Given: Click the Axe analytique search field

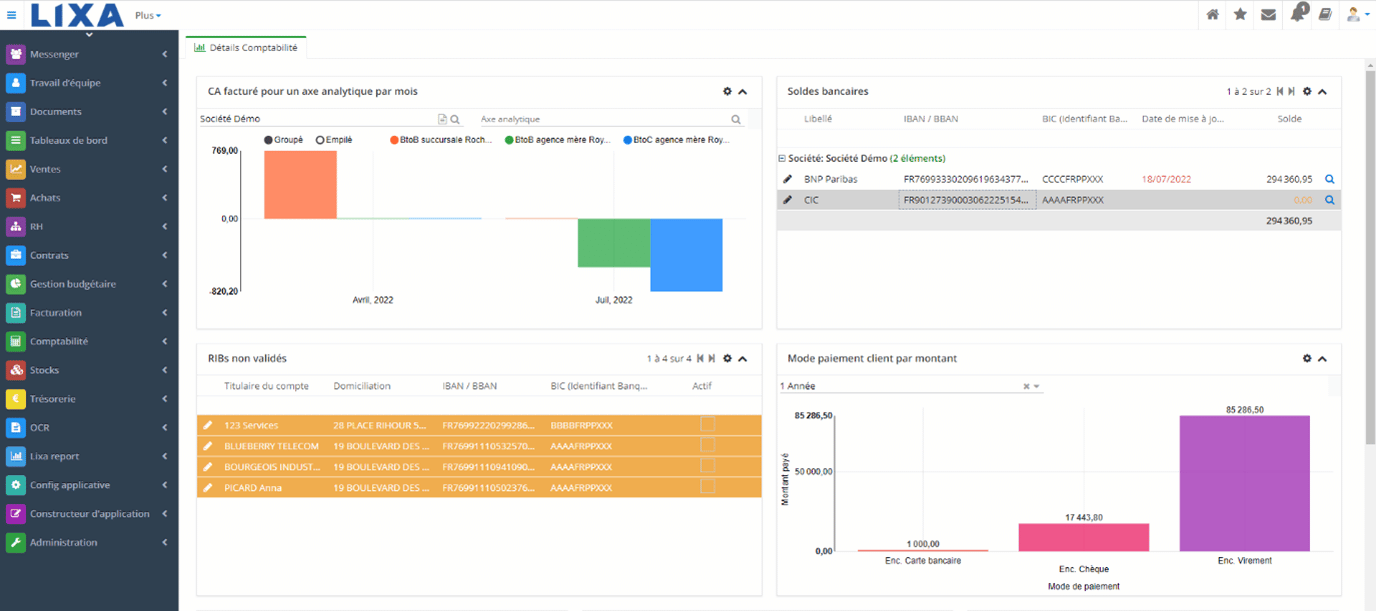Looking at the screenshot, I should [603, 119].
